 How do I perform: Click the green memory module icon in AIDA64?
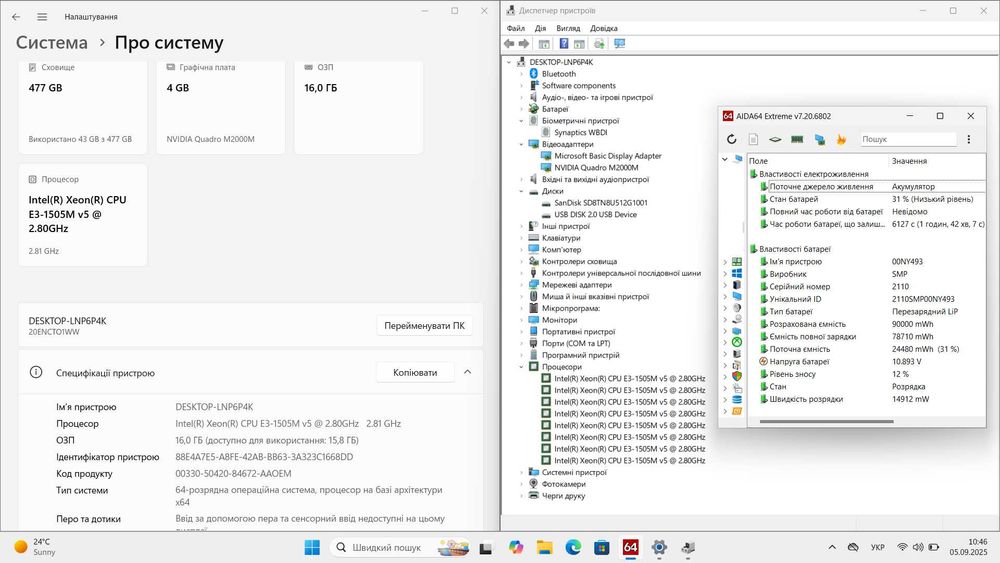pyautogui.click(x=797, y=139)
